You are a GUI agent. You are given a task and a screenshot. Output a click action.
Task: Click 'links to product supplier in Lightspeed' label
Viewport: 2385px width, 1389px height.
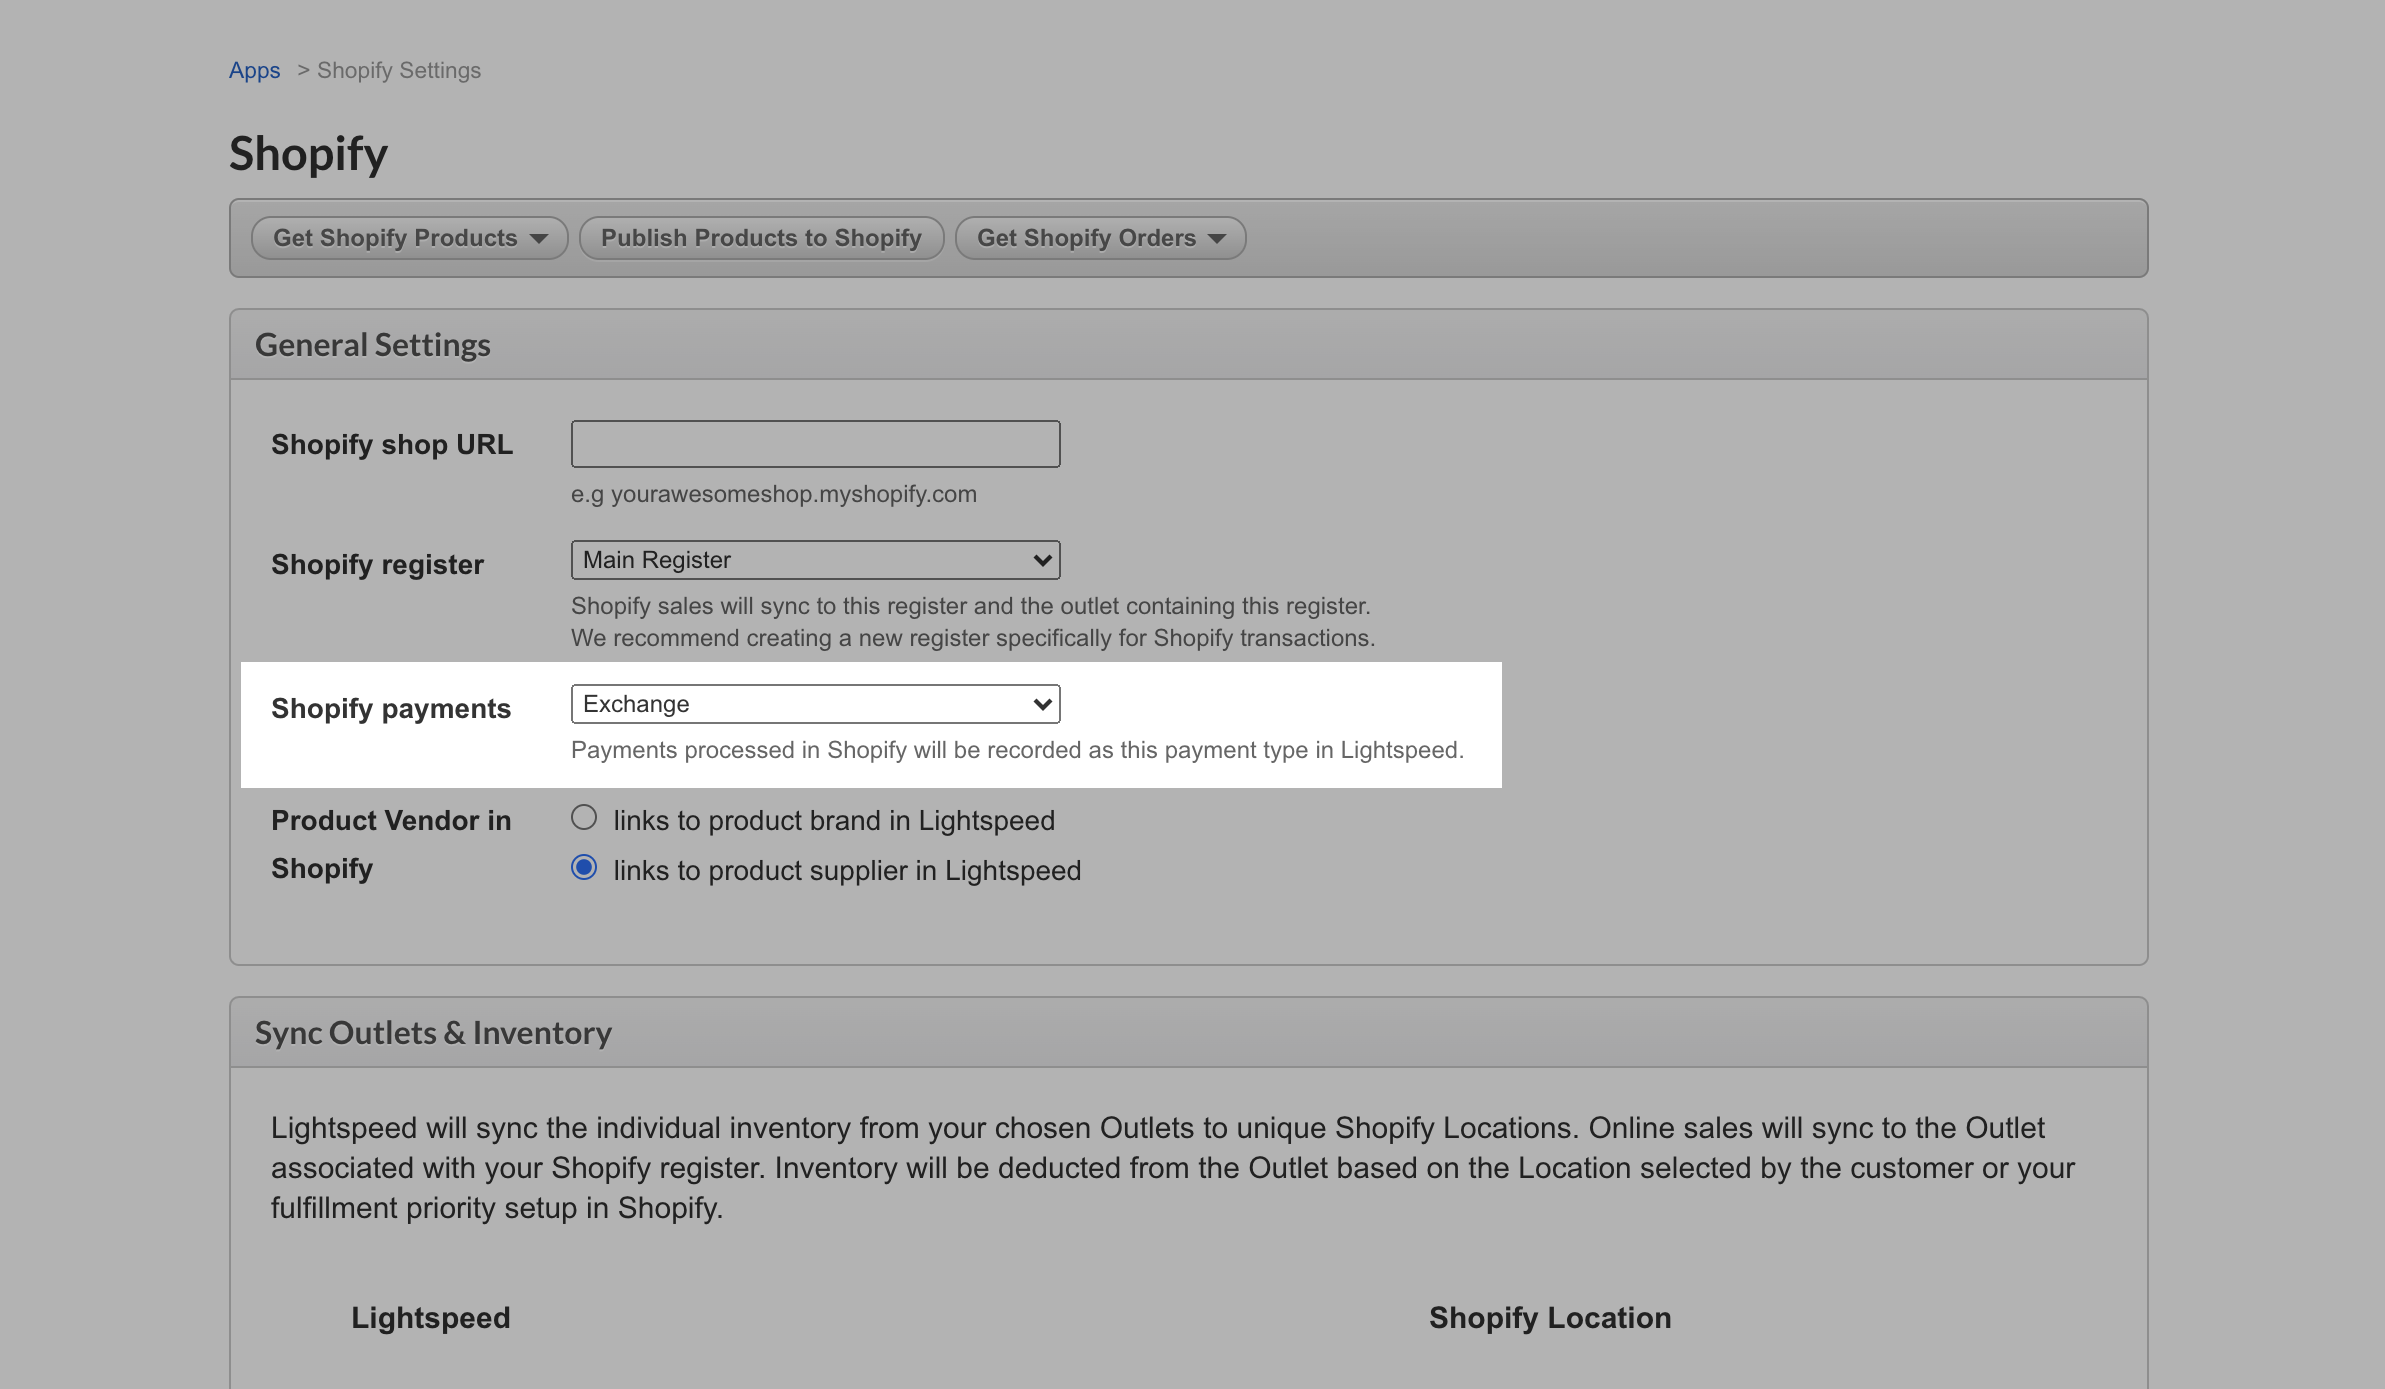(847, 871)
